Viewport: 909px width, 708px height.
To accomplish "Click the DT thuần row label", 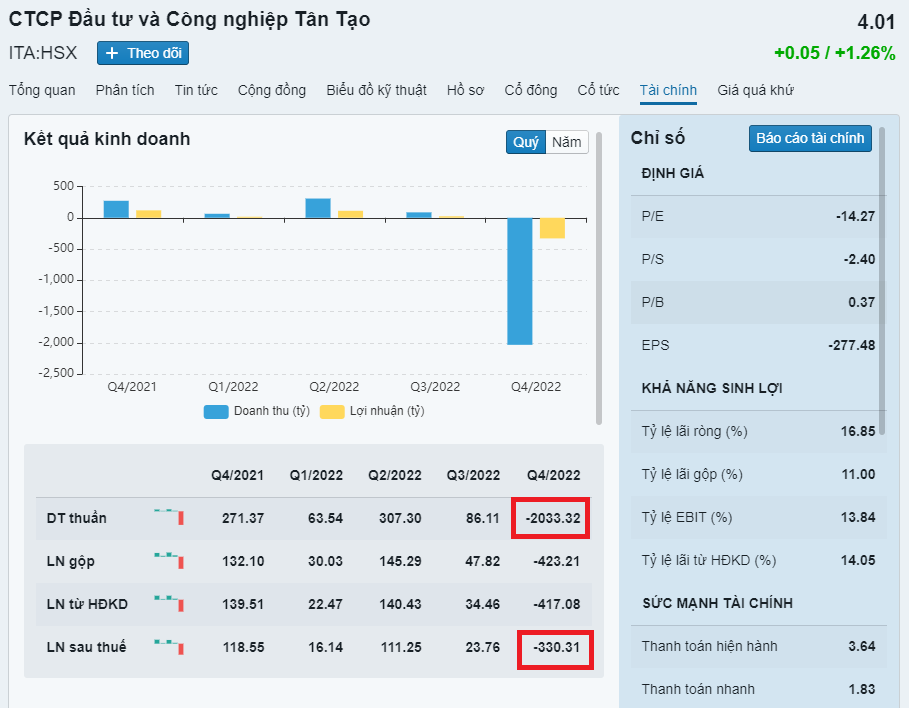I will [x=77, y=518].
